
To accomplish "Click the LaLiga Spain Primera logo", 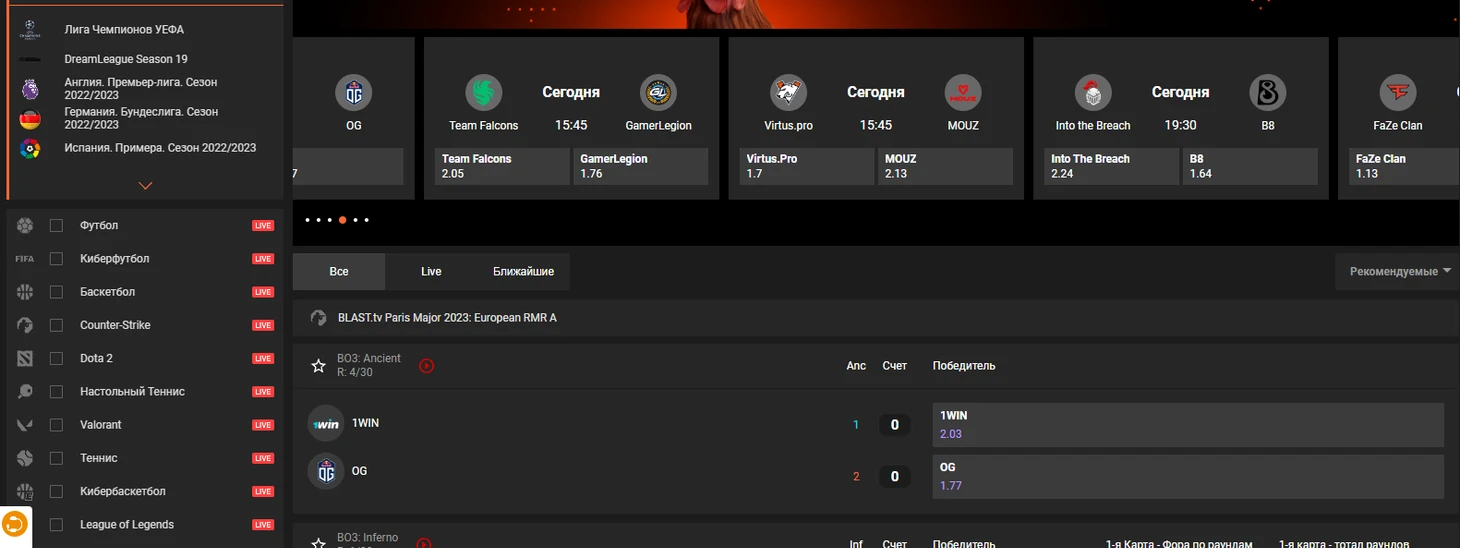I will click(30, 149).
